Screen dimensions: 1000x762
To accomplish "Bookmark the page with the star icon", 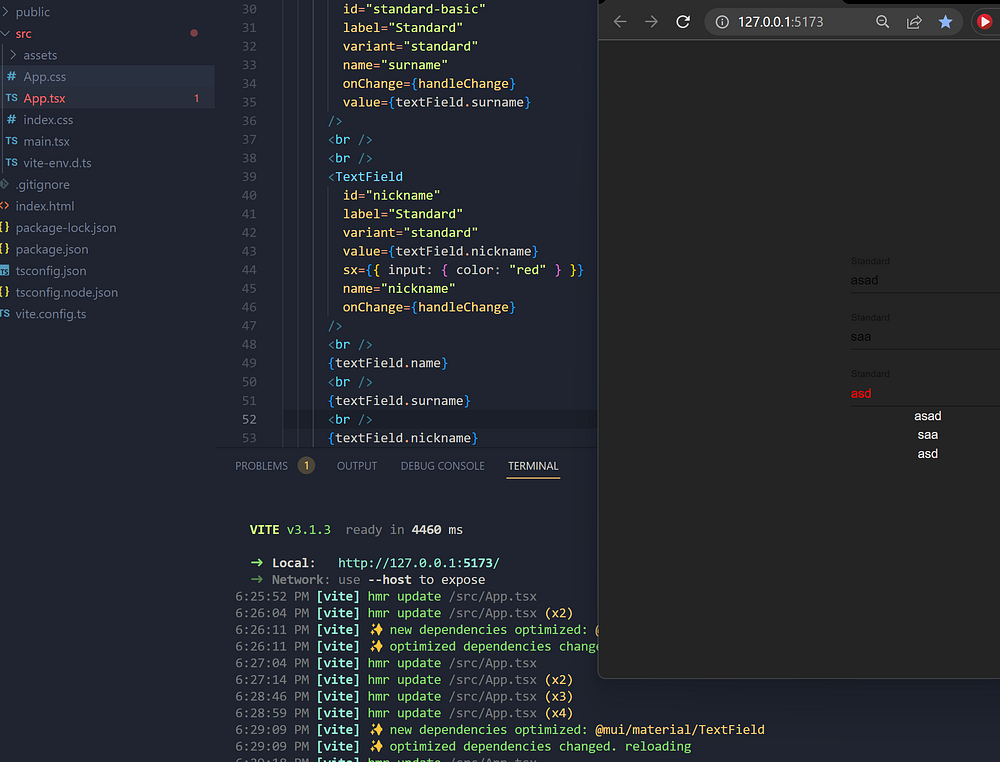I will [945, 22].
